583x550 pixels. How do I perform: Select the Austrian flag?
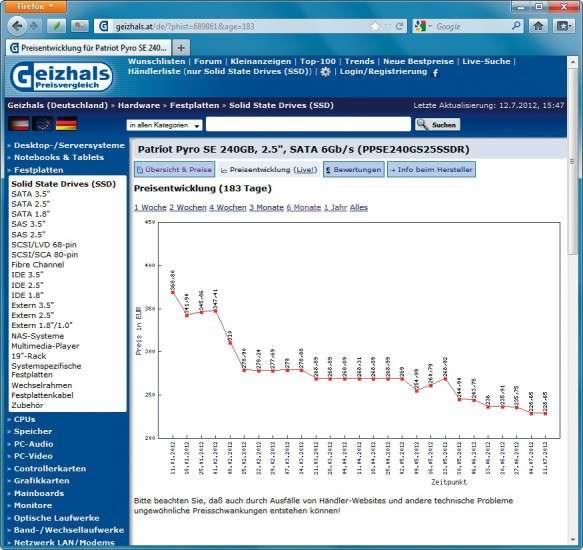click(19, 123)
